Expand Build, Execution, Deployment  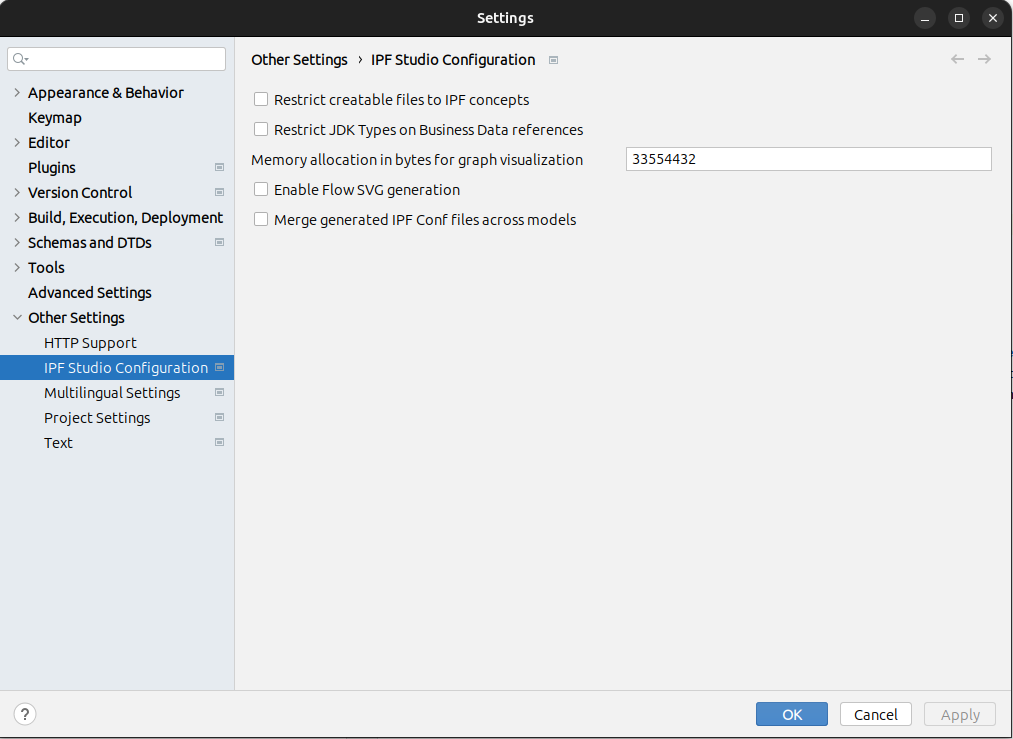[x=16, y=217]
